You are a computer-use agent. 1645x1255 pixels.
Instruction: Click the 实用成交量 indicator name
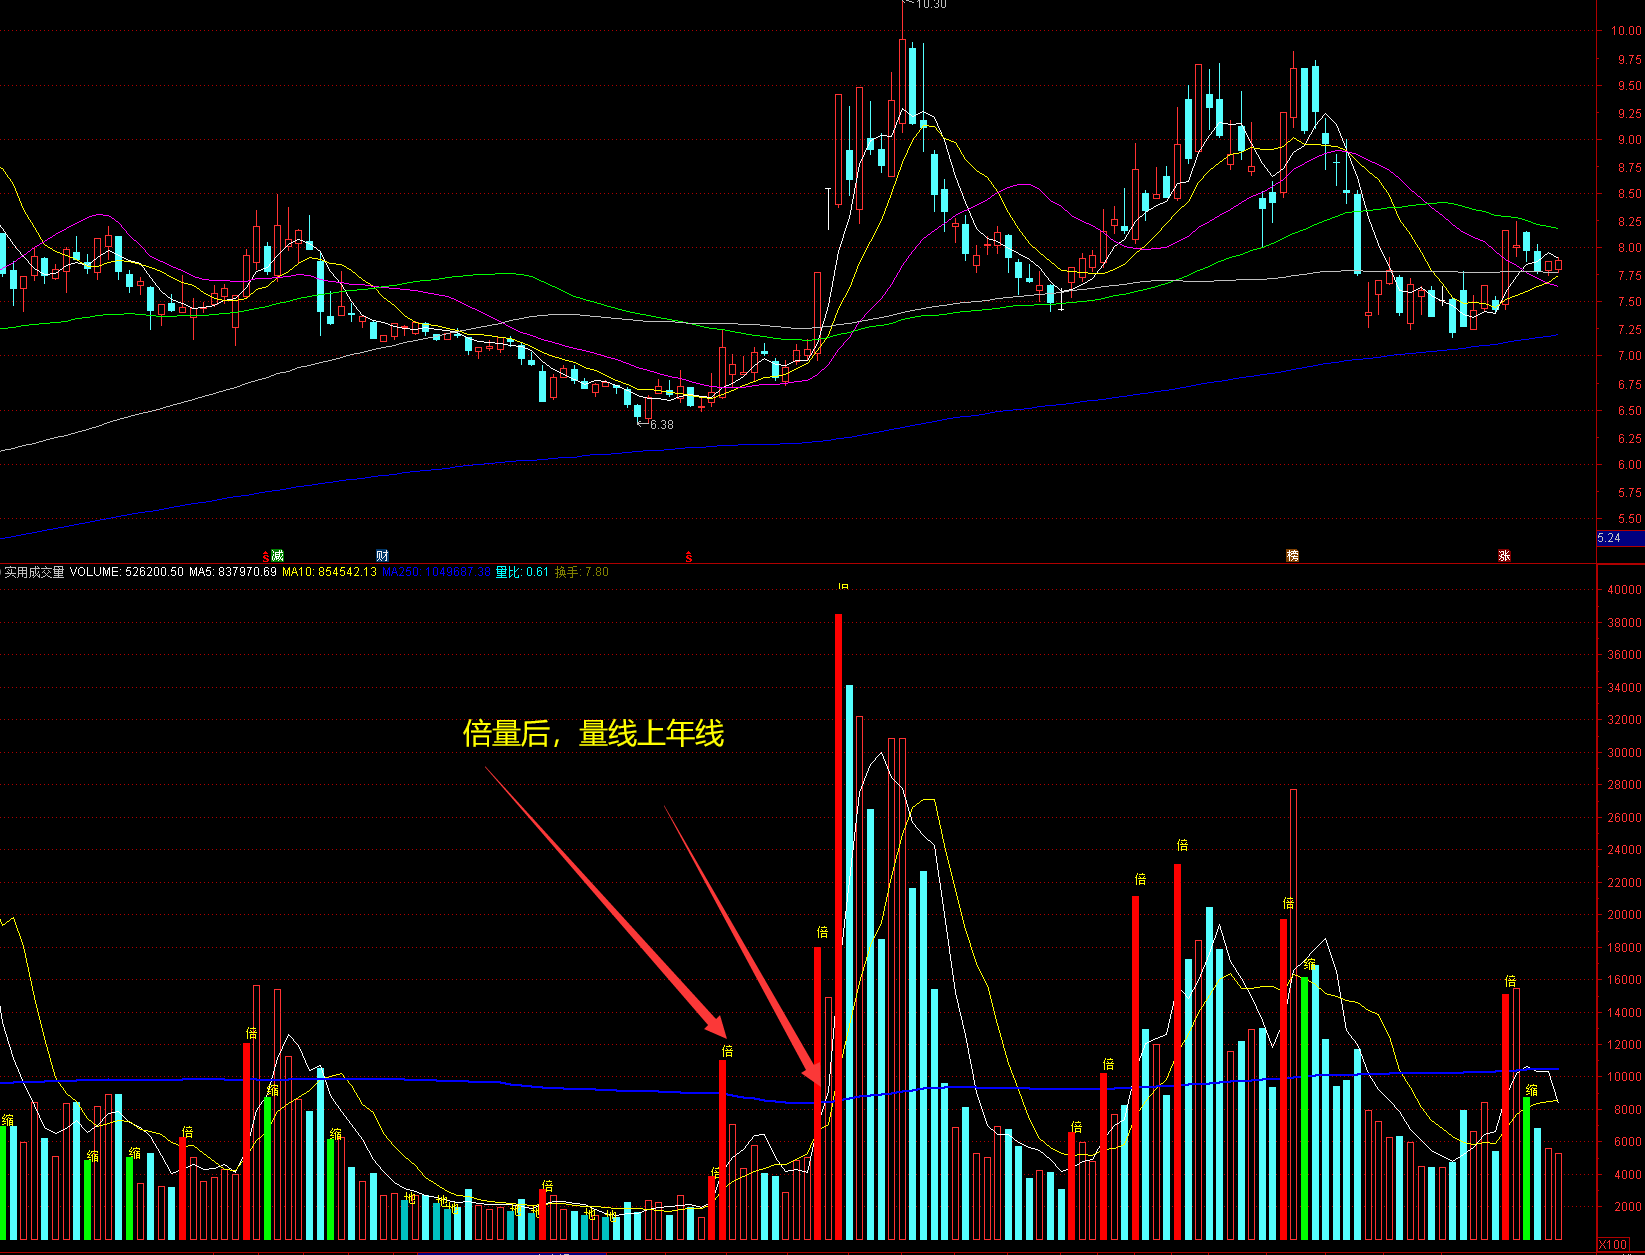[34, 572]
